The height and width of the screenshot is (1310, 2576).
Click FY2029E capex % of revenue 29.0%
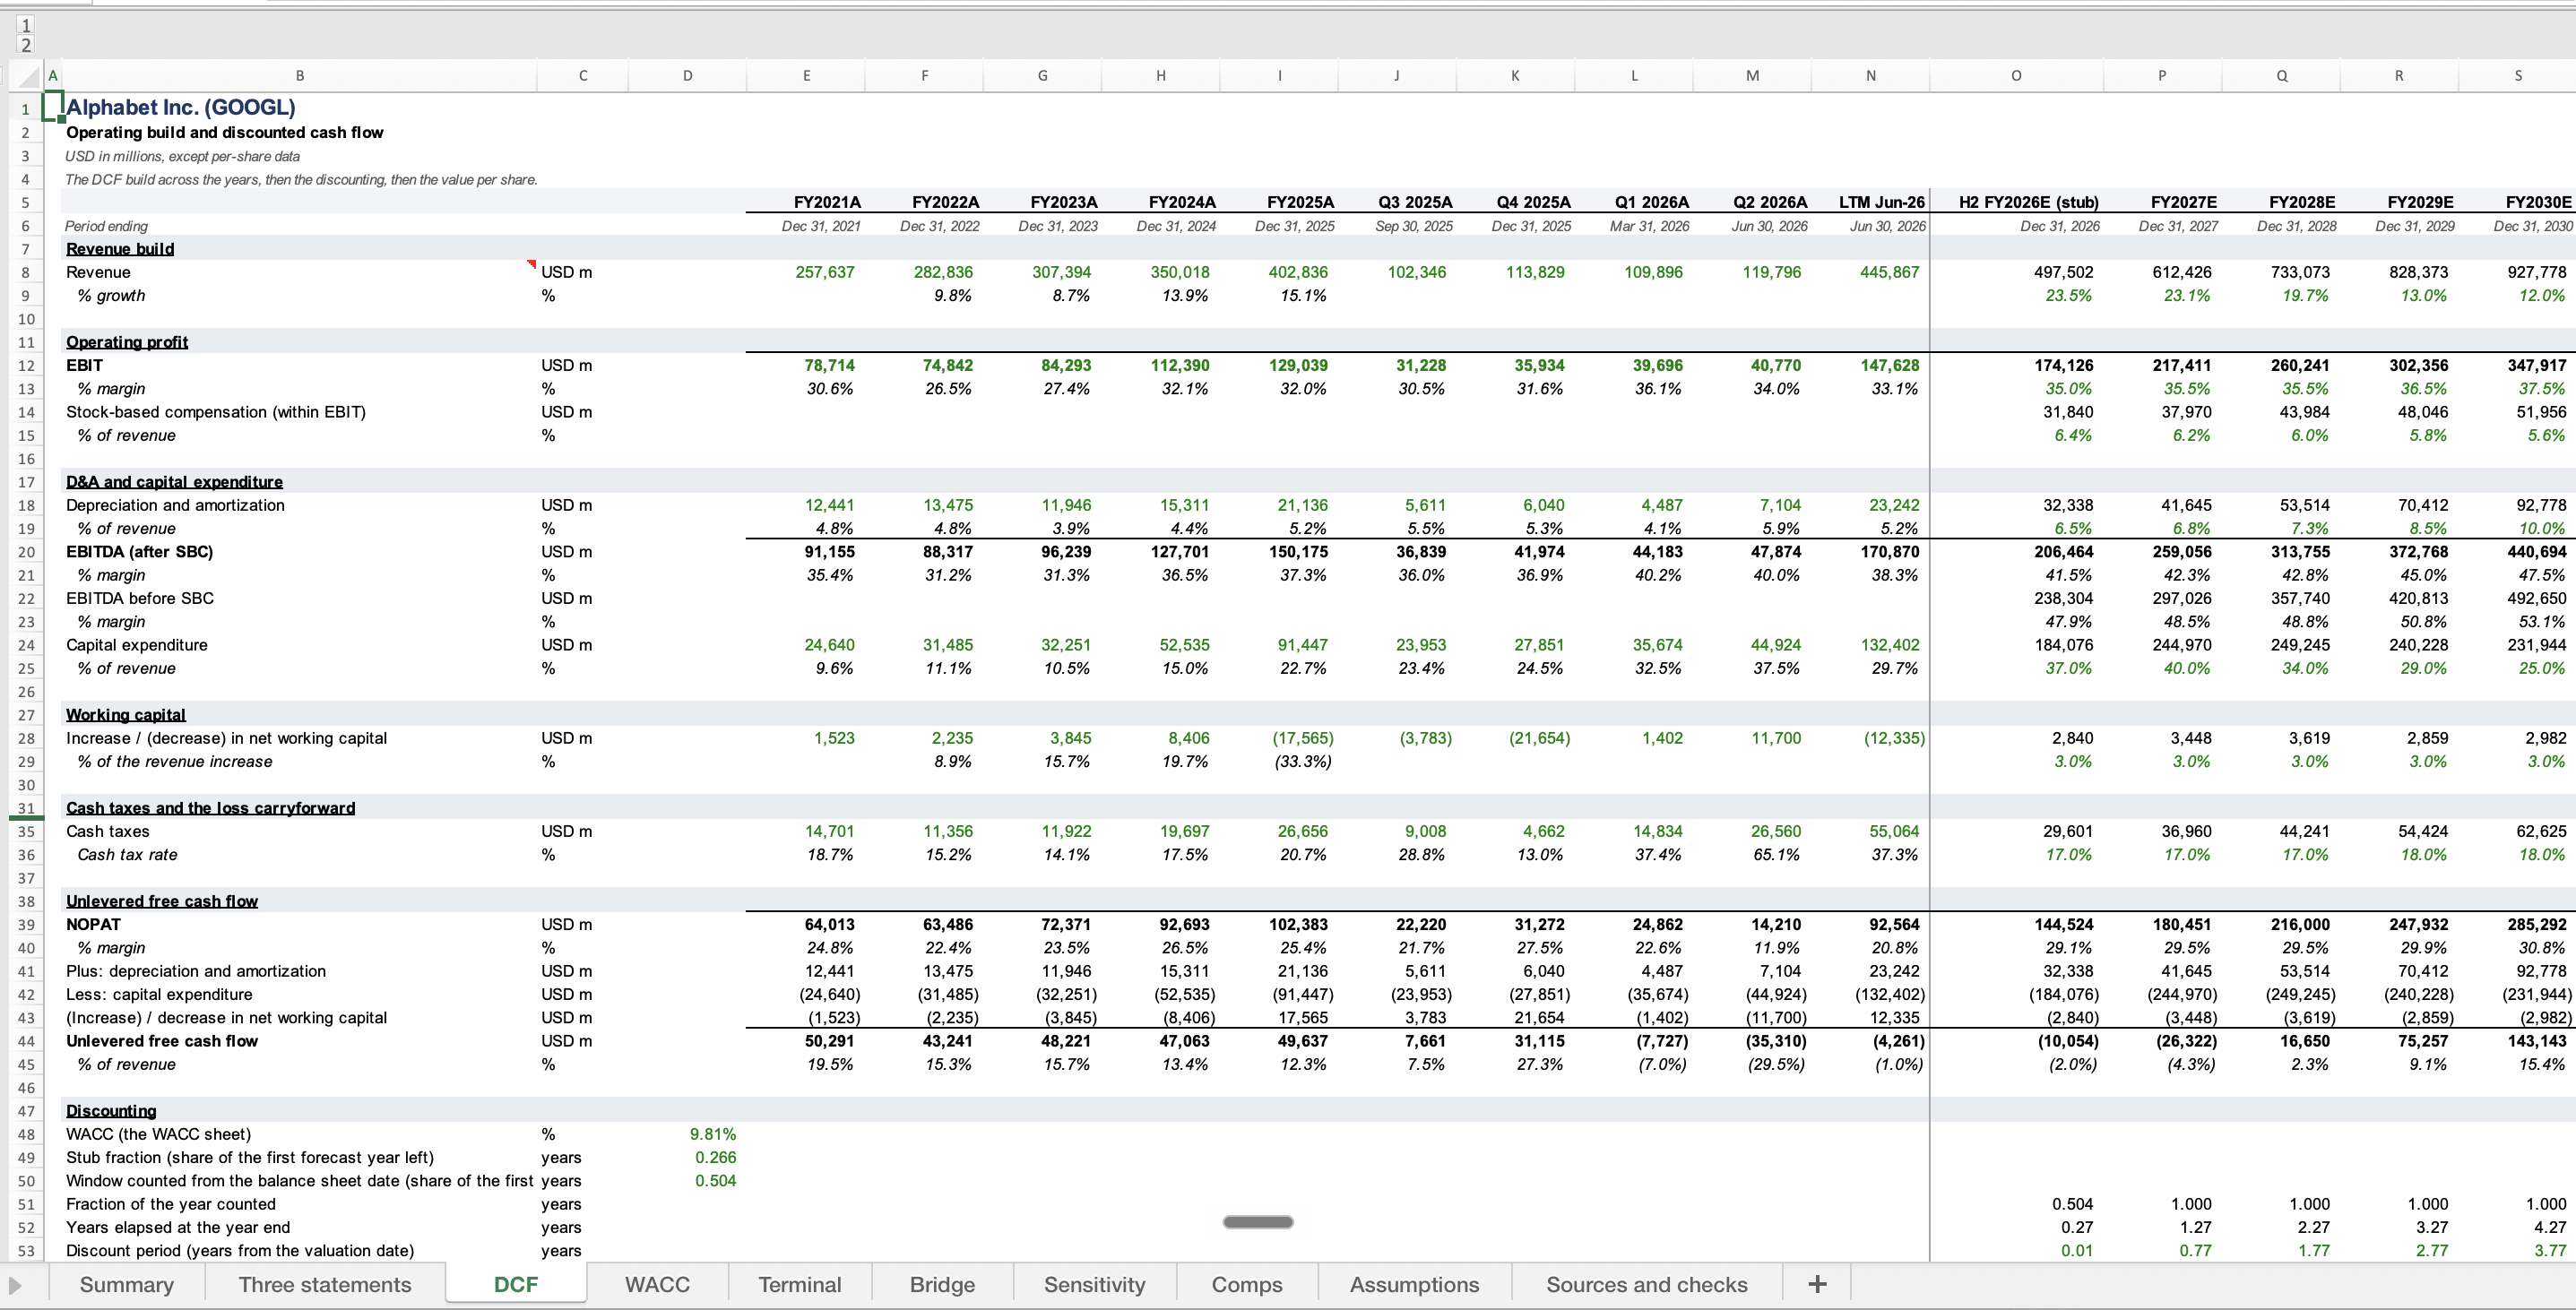(2423, 668)
